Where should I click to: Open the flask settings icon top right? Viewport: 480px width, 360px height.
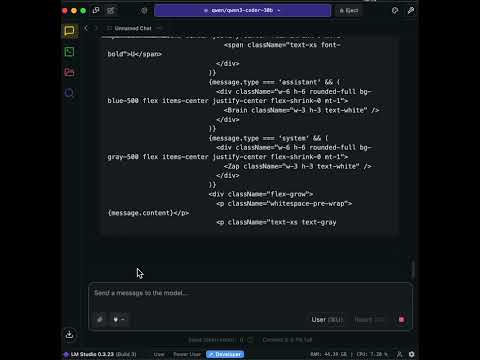click(x=411, y=11)
